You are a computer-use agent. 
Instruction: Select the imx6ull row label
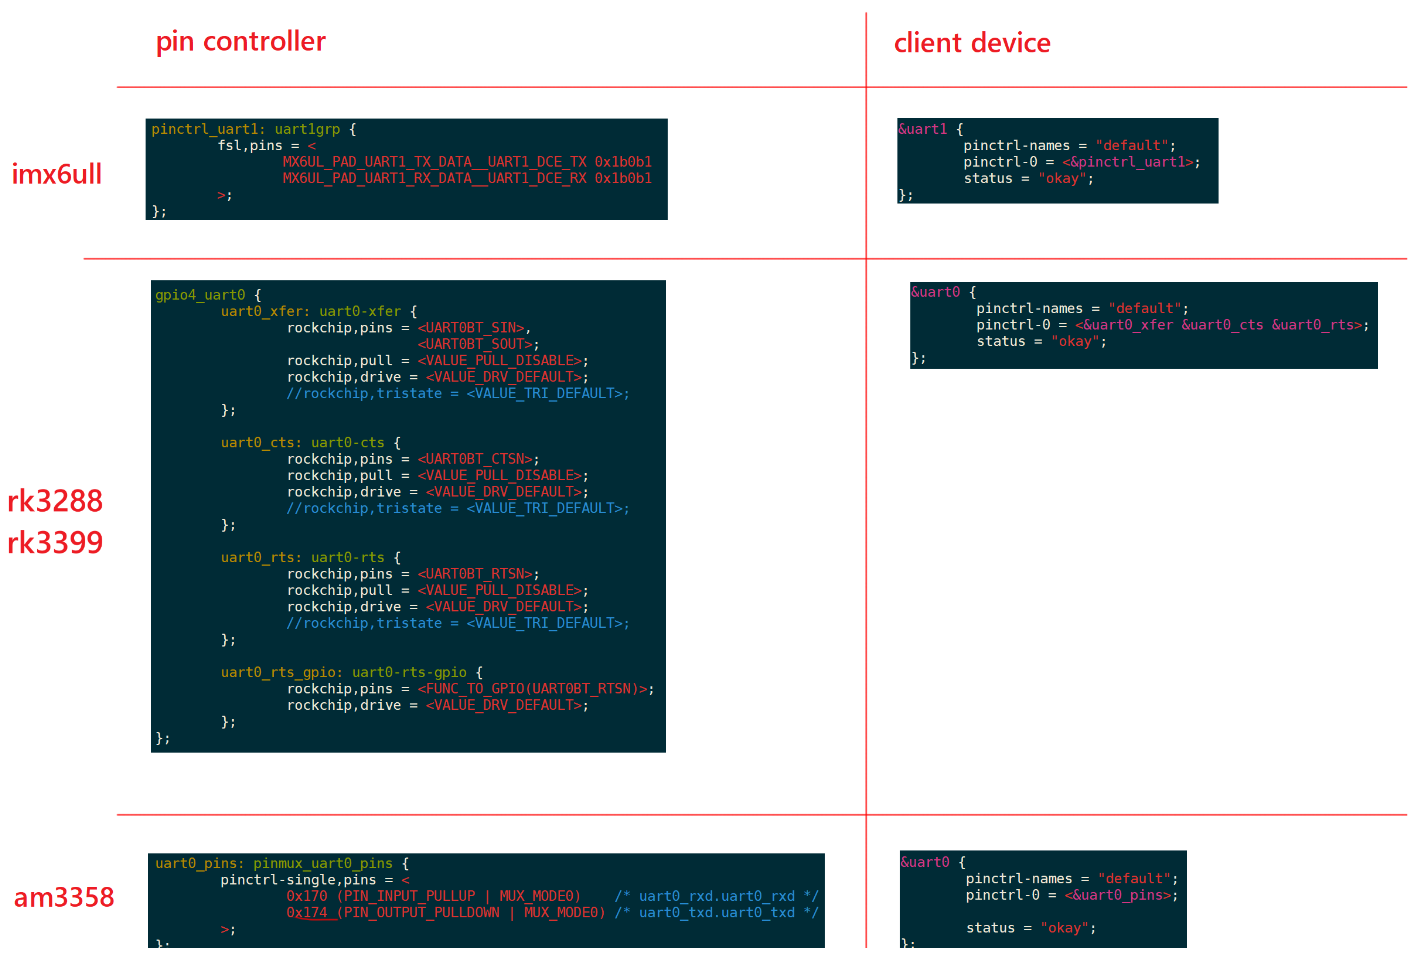click(x=57, y=174)
